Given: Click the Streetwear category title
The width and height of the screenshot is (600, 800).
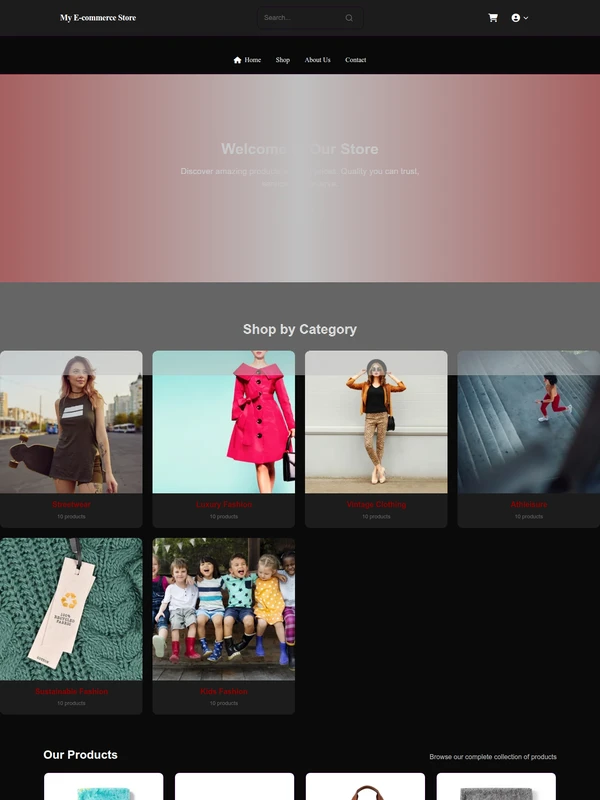Looking at the screenshot, I should pyautogui.click(x=71, y=505).
